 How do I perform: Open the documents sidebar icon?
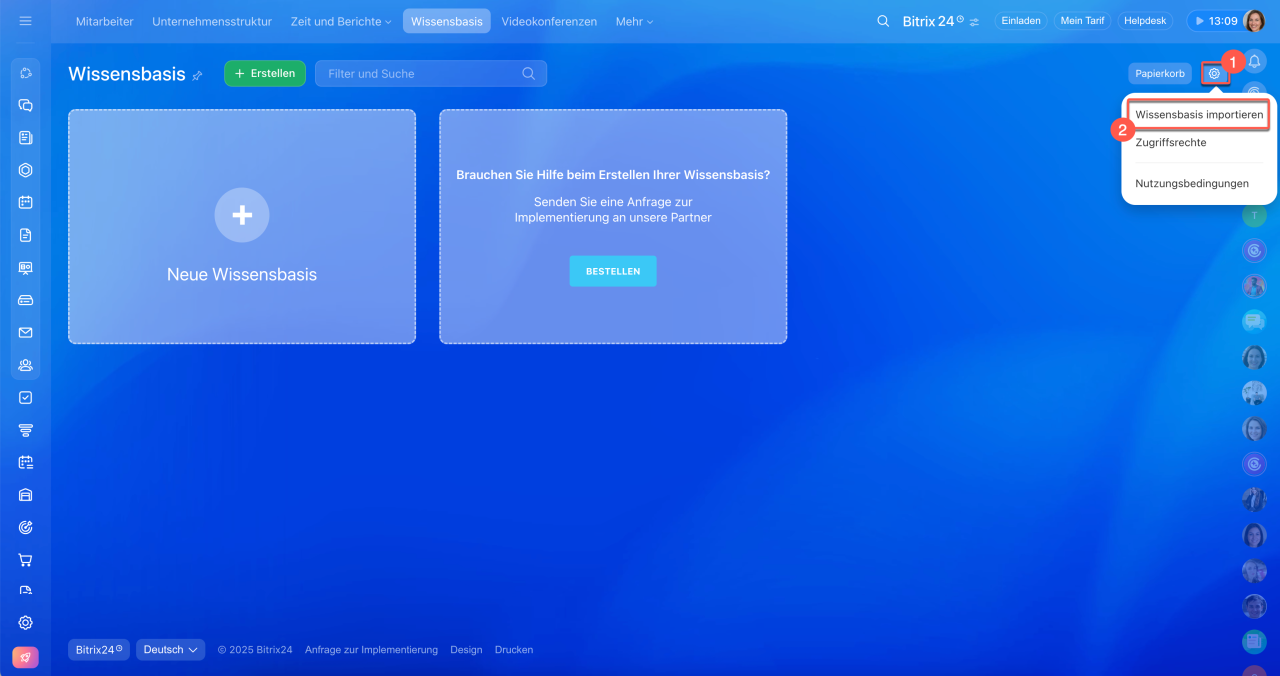point(26,235)
